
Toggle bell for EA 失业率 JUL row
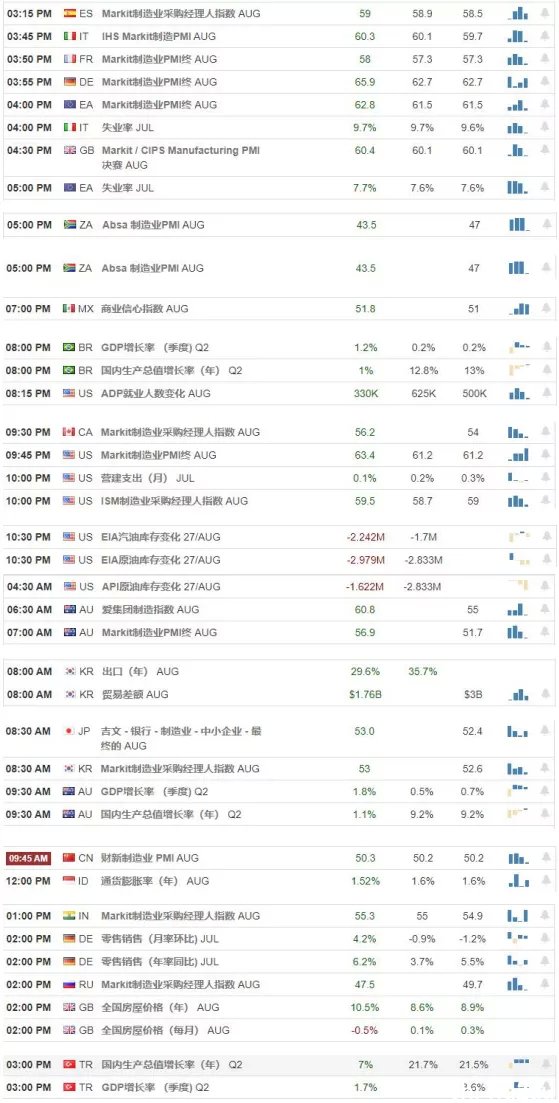[x=546, y=188]
